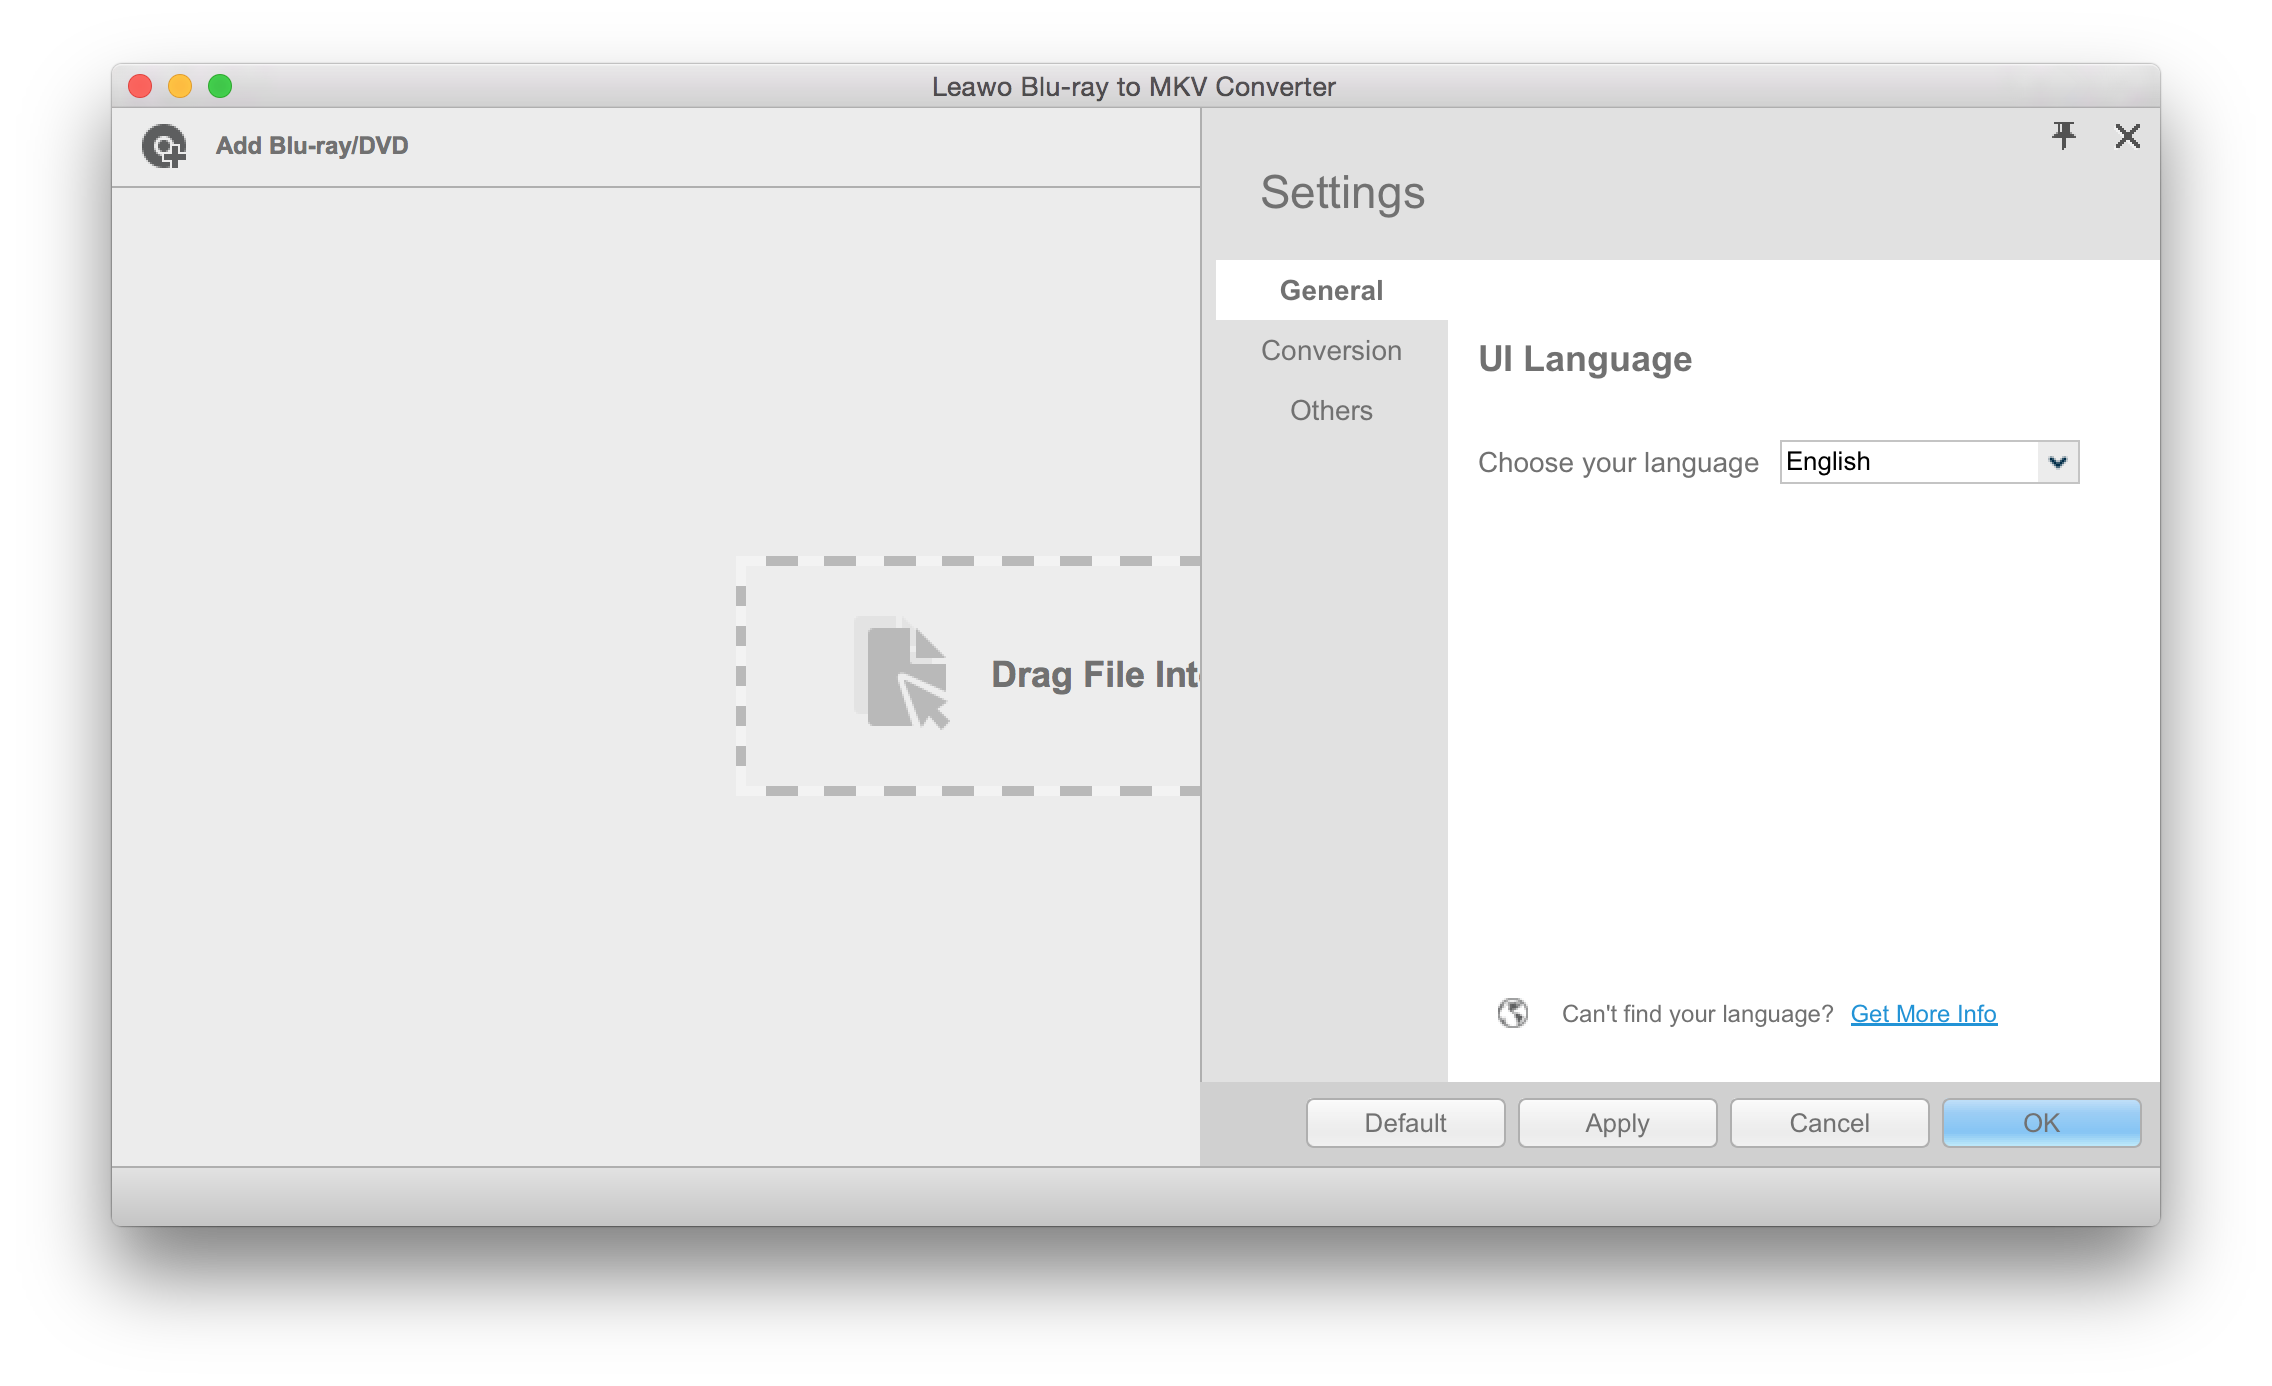Click the globe icon beside language help

pyautogui.click(x=1512, y=1013)
